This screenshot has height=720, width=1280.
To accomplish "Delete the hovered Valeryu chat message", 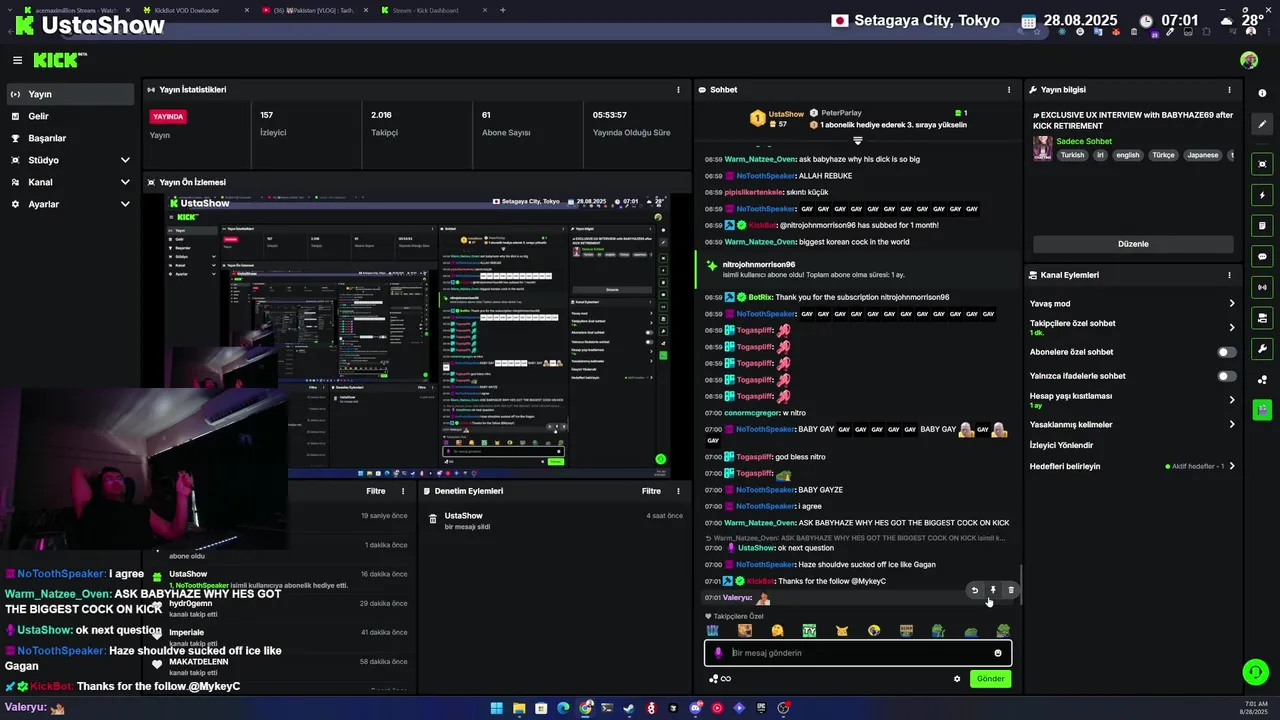I will click(x=1011, y=590).
